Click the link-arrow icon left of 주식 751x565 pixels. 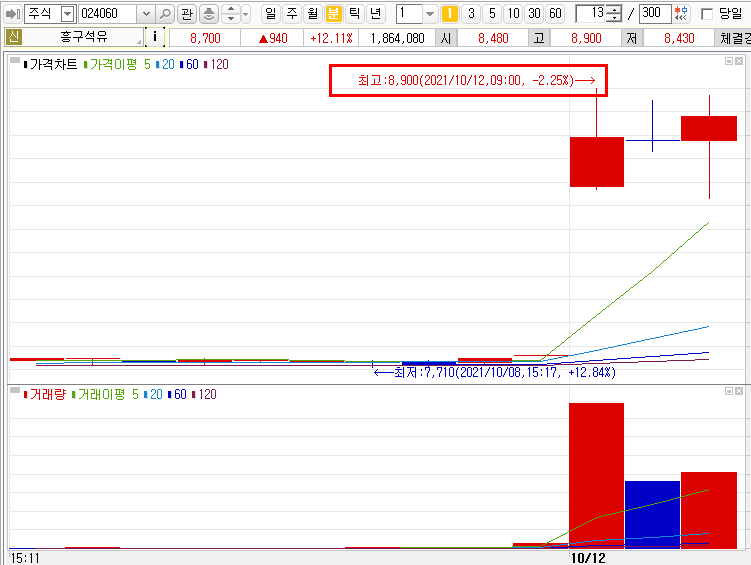(x=12, y=14)
